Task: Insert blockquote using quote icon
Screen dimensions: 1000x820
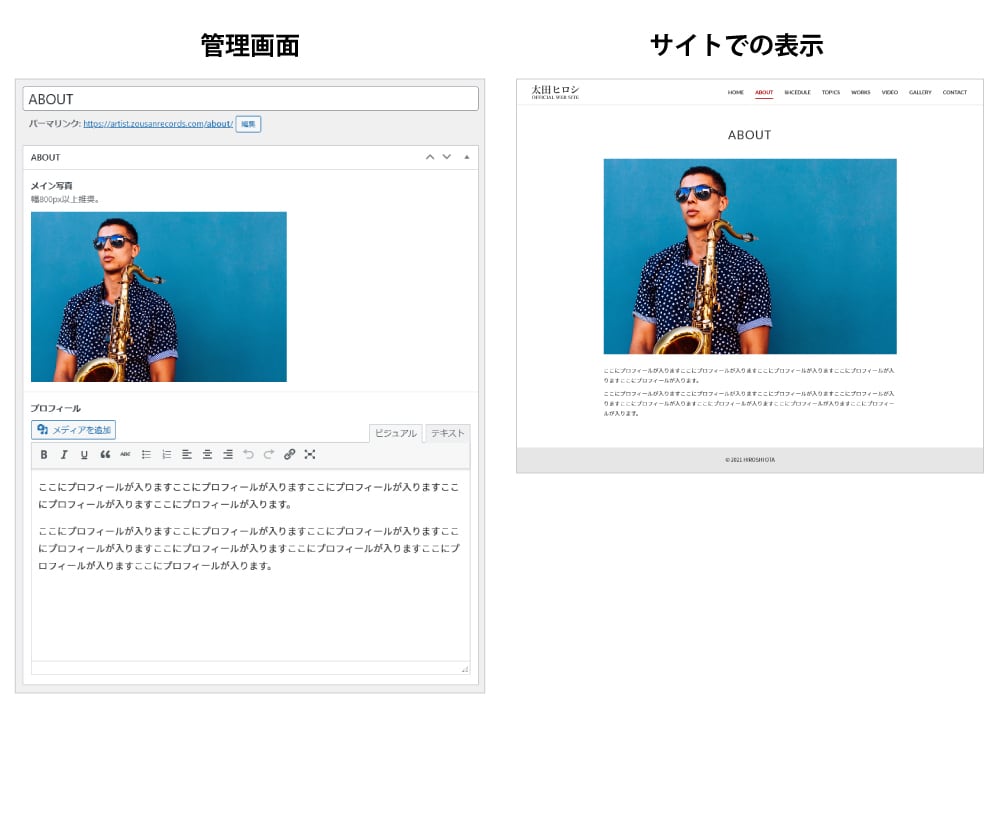Action: [105, 455]
